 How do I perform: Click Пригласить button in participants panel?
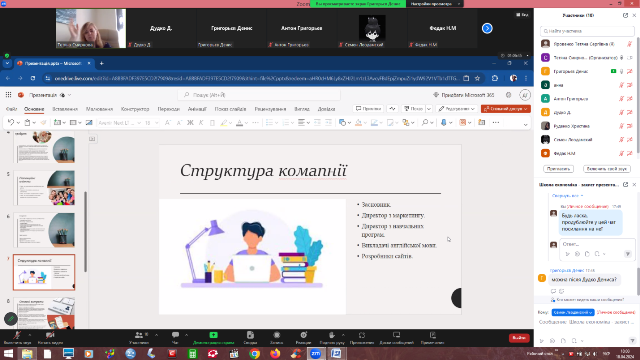558,169
